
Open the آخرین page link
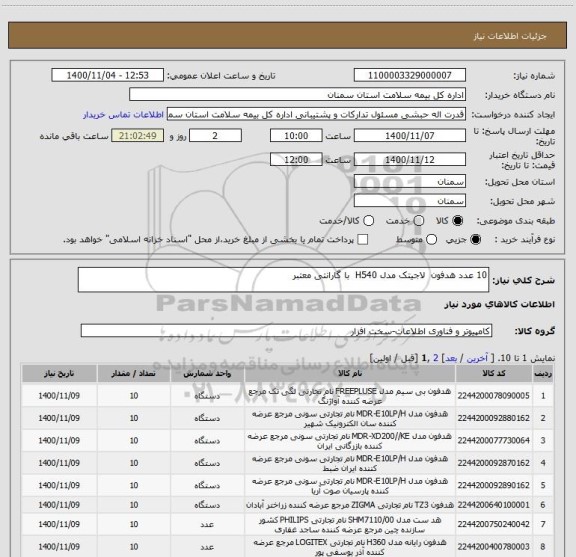[x=477, y=358]
